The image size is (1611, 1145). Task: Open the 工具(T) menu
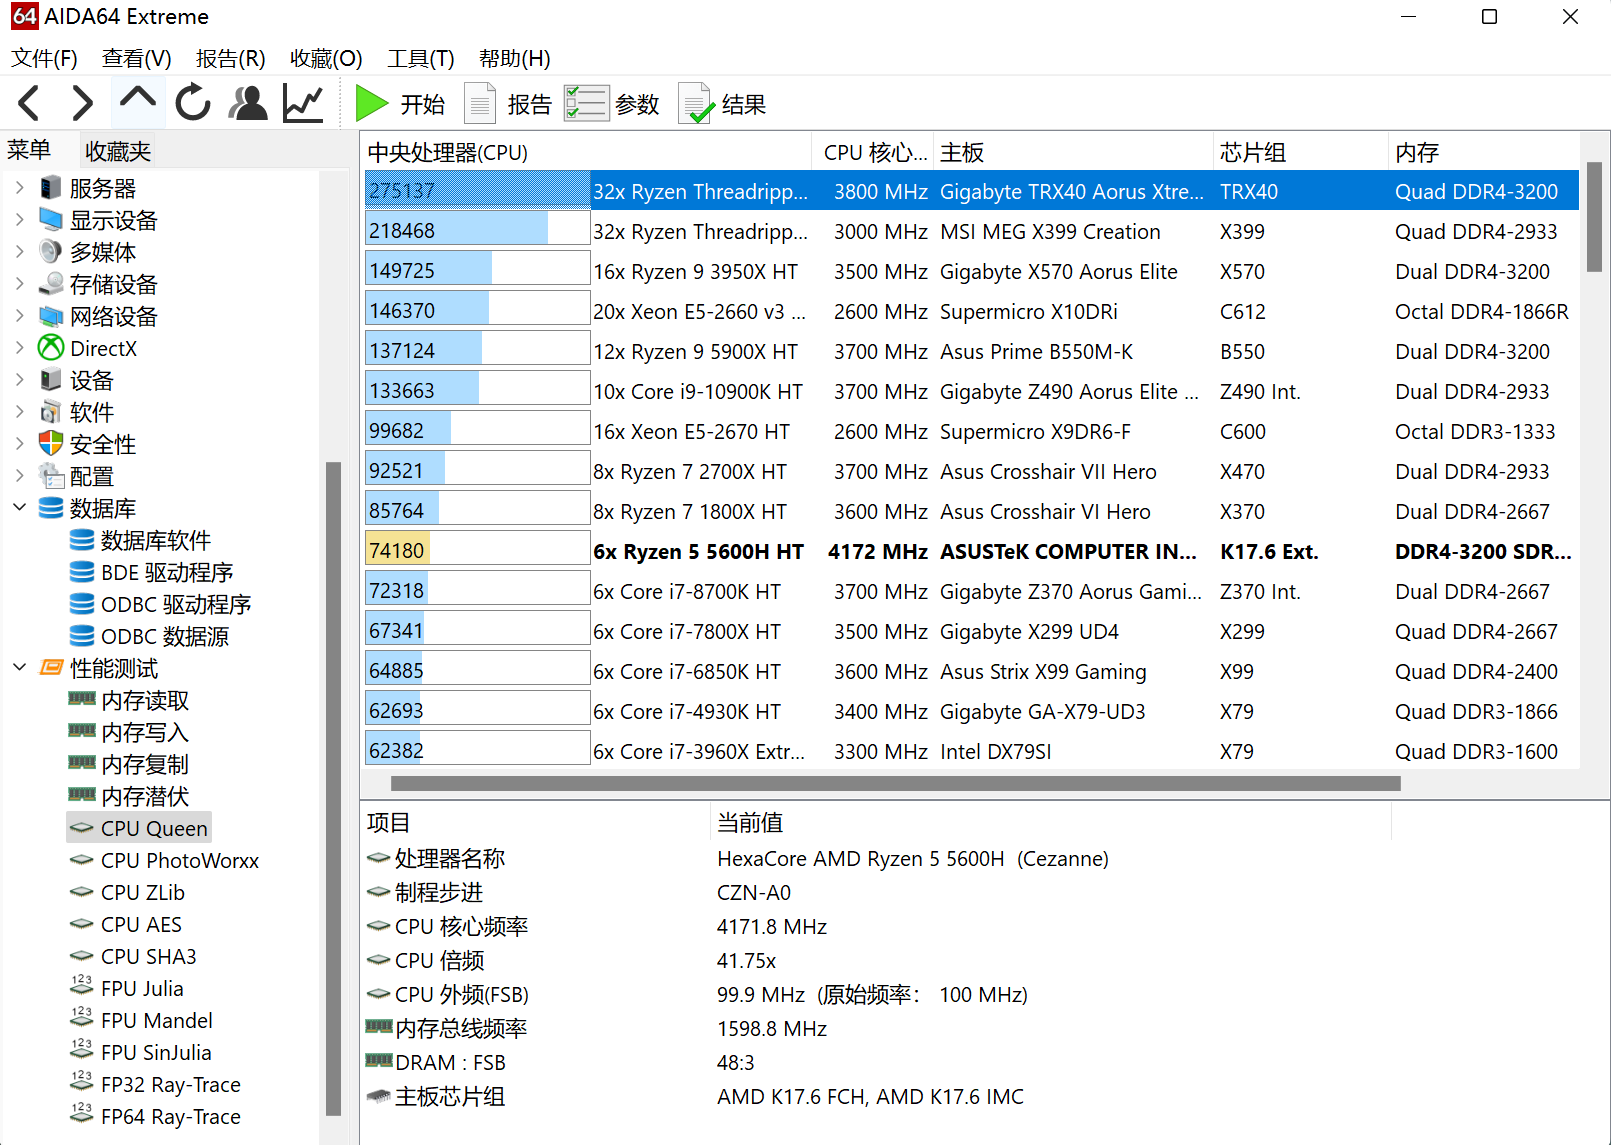421,58
